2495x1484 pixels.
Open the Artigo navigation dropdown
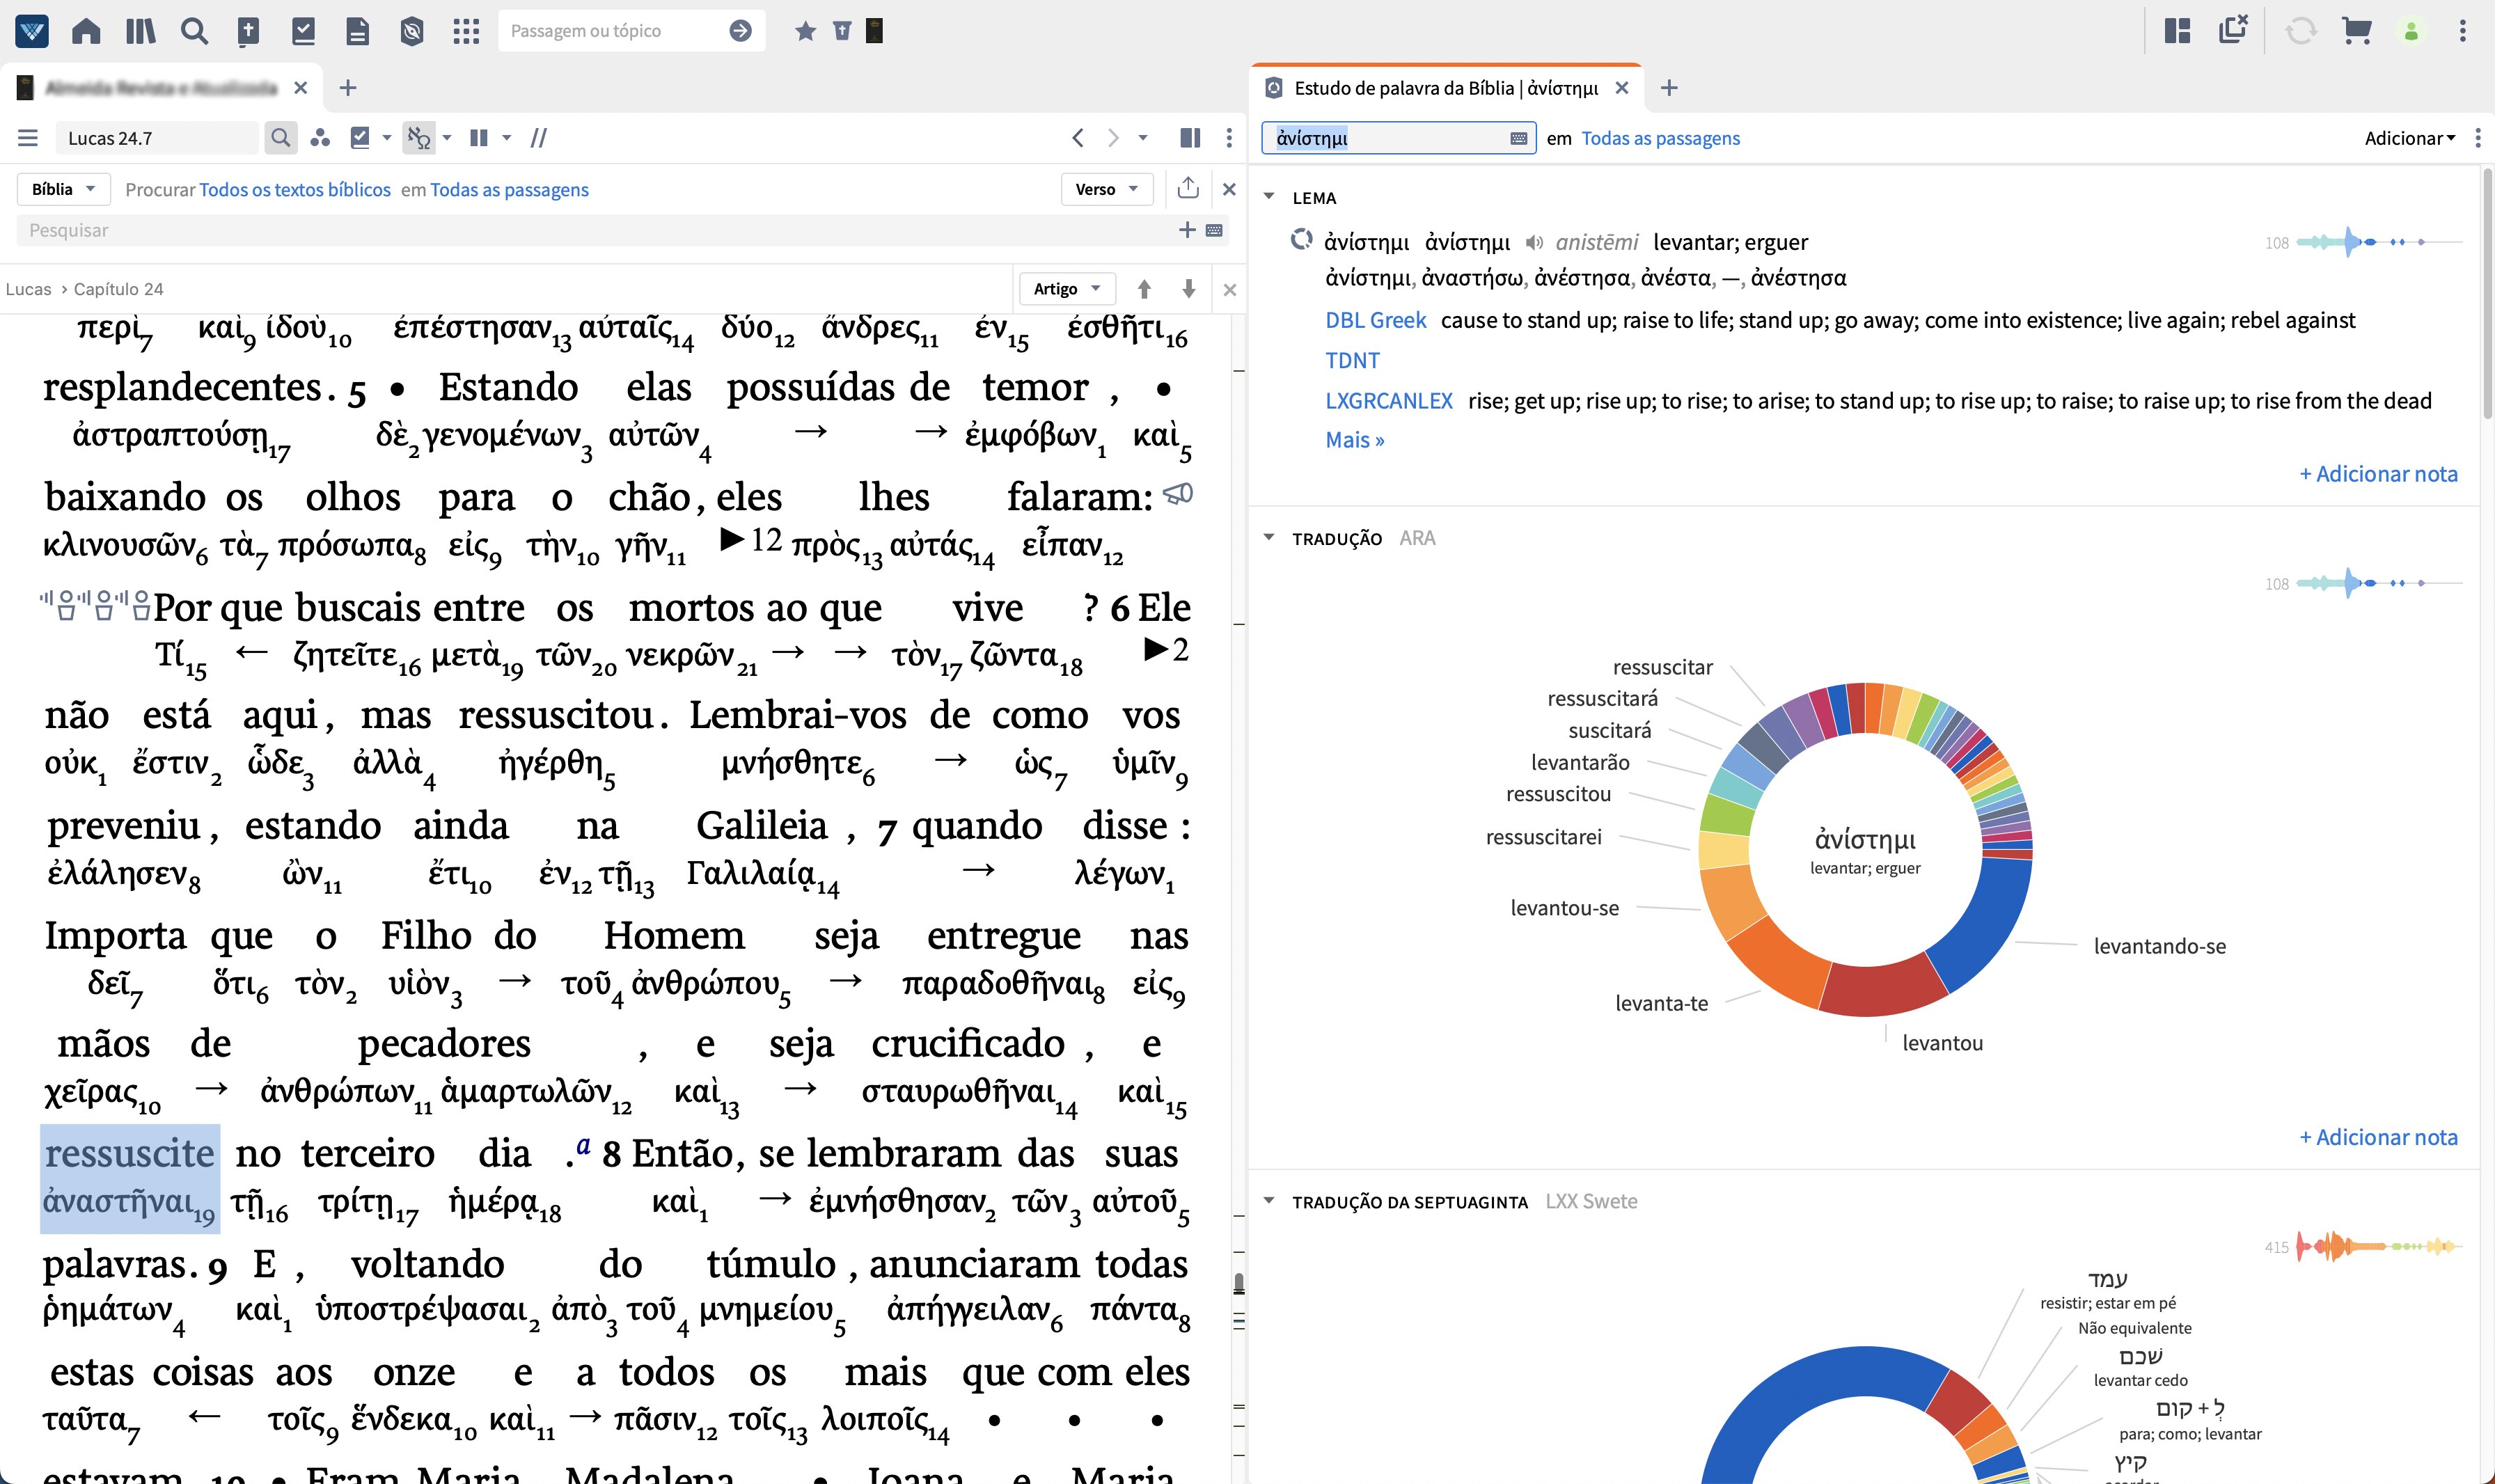coord(1066,289)
